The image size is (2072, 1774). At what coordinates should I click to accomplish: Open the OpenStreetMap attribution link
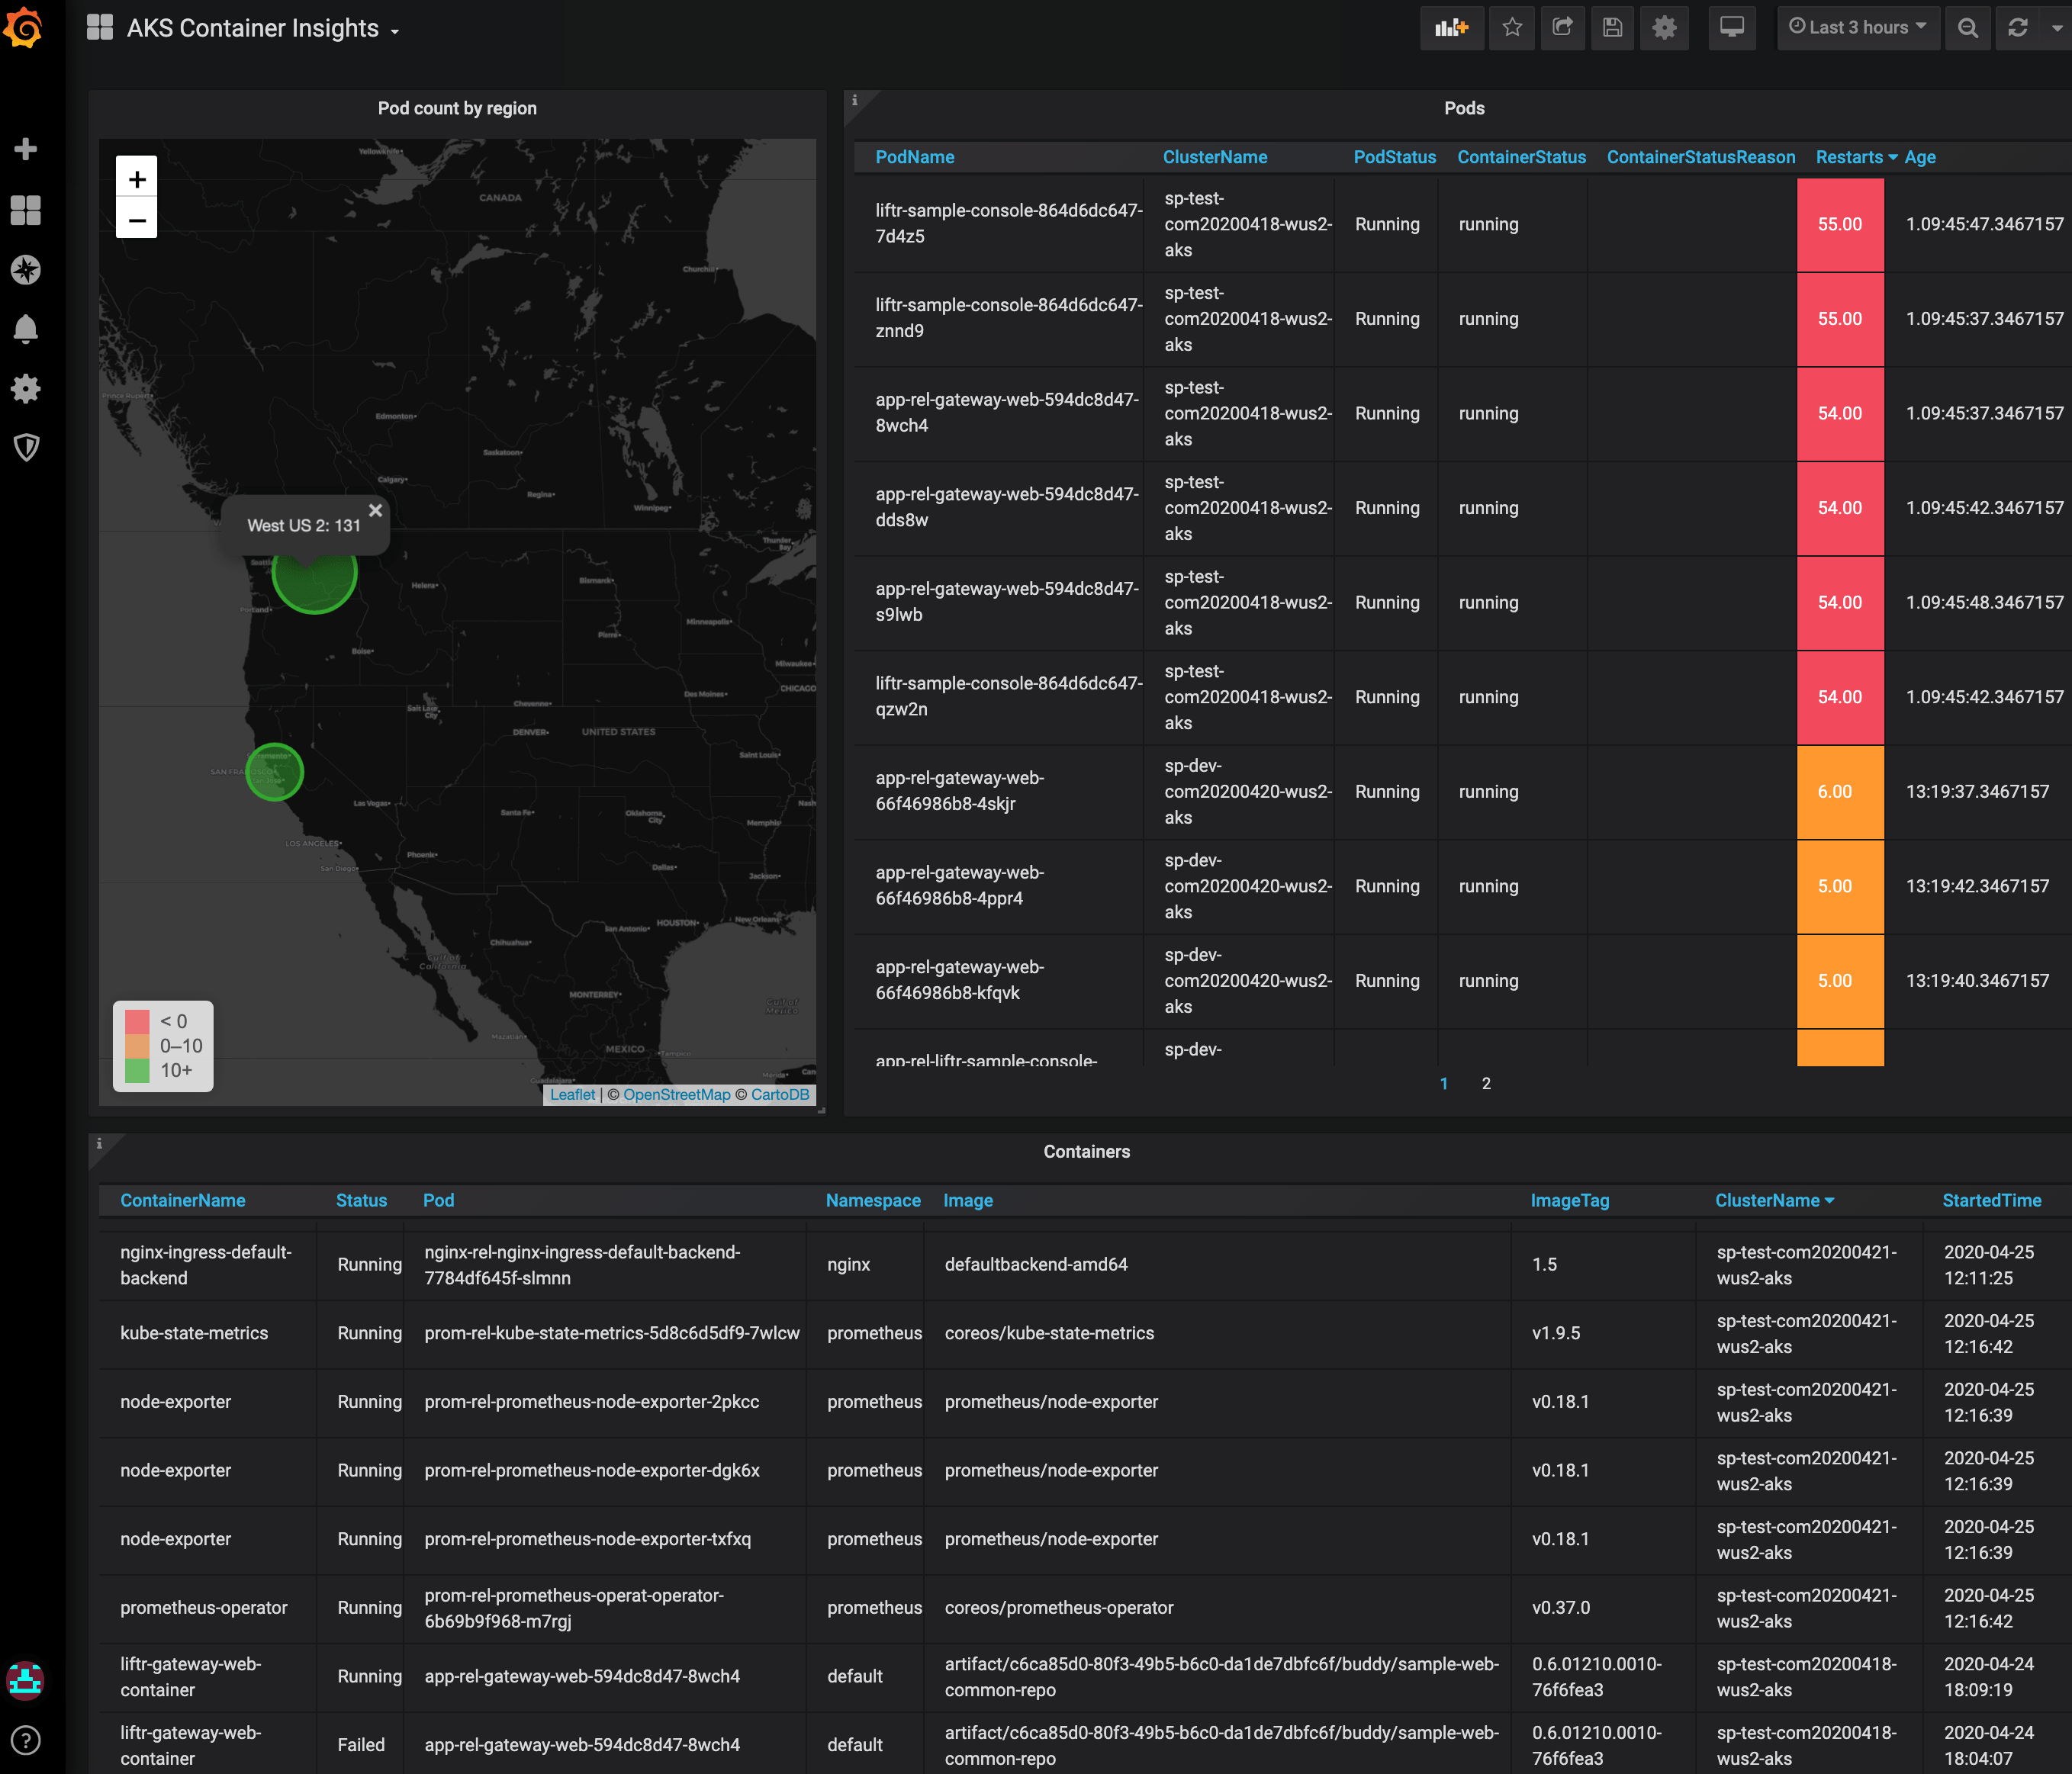click(x=677, y=1094)
